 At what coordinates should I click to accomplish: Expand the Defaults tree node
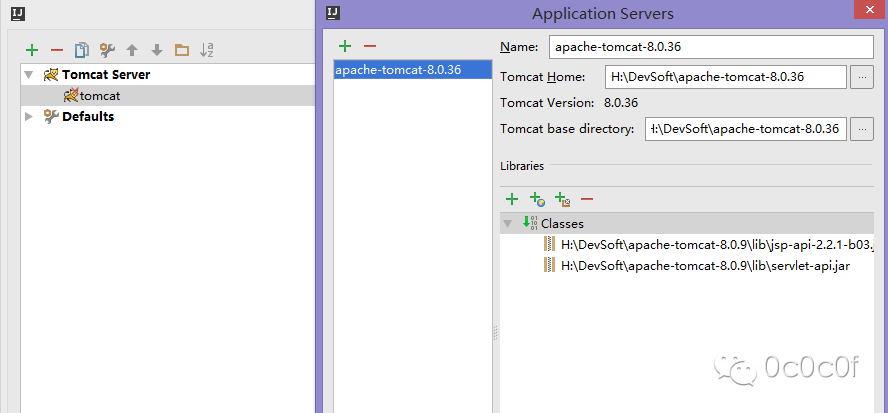pyautogui.click(x=29, y=117)
